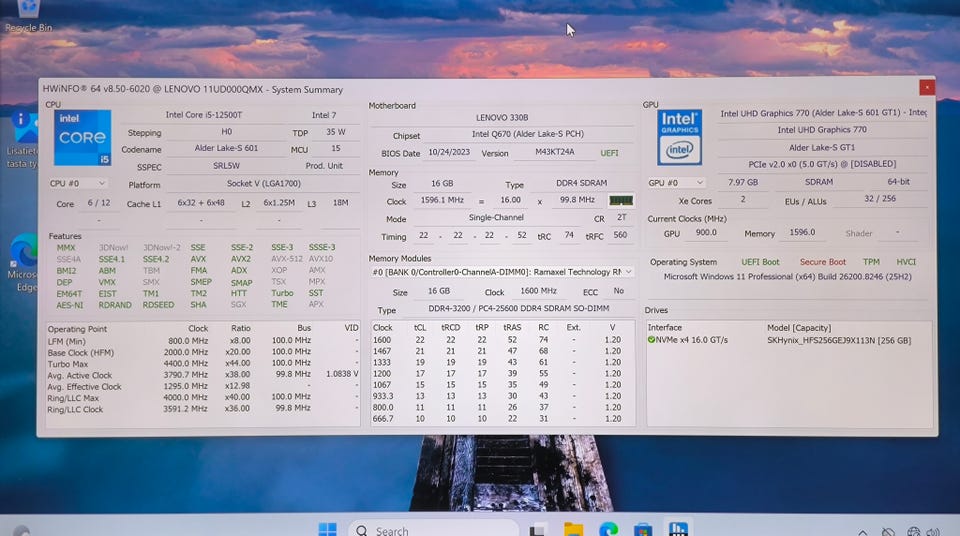Click the SKHynix 256 GB drive entry
Screen dimensions: 960x536
coord(839,340)
